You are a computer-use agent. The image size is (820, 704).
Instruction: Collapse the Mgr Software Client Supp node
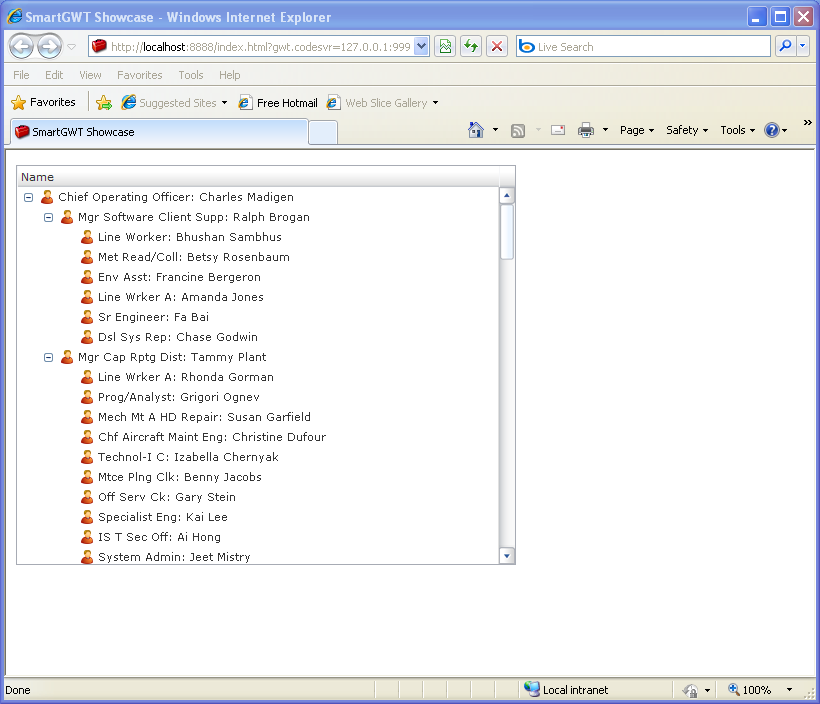(49, 217)
